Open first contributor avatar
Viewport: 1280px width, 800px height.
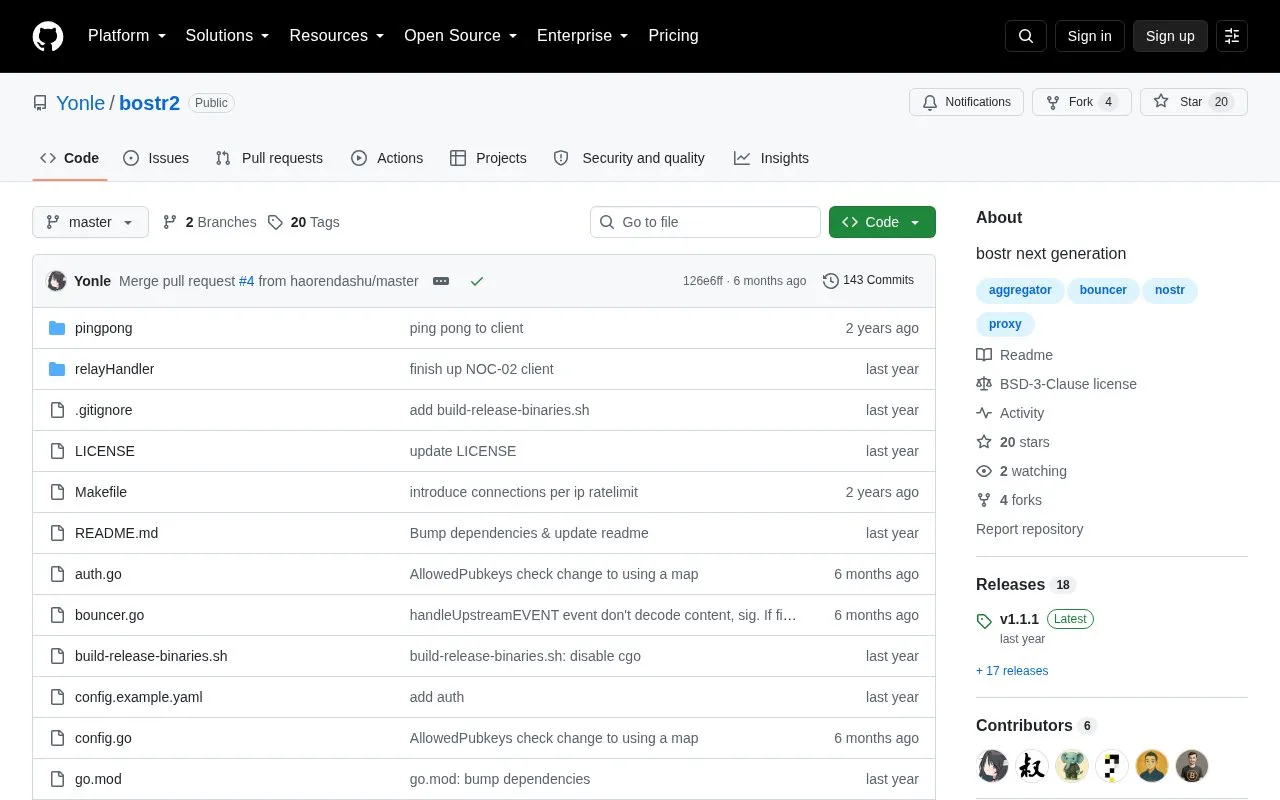(993, 766)
